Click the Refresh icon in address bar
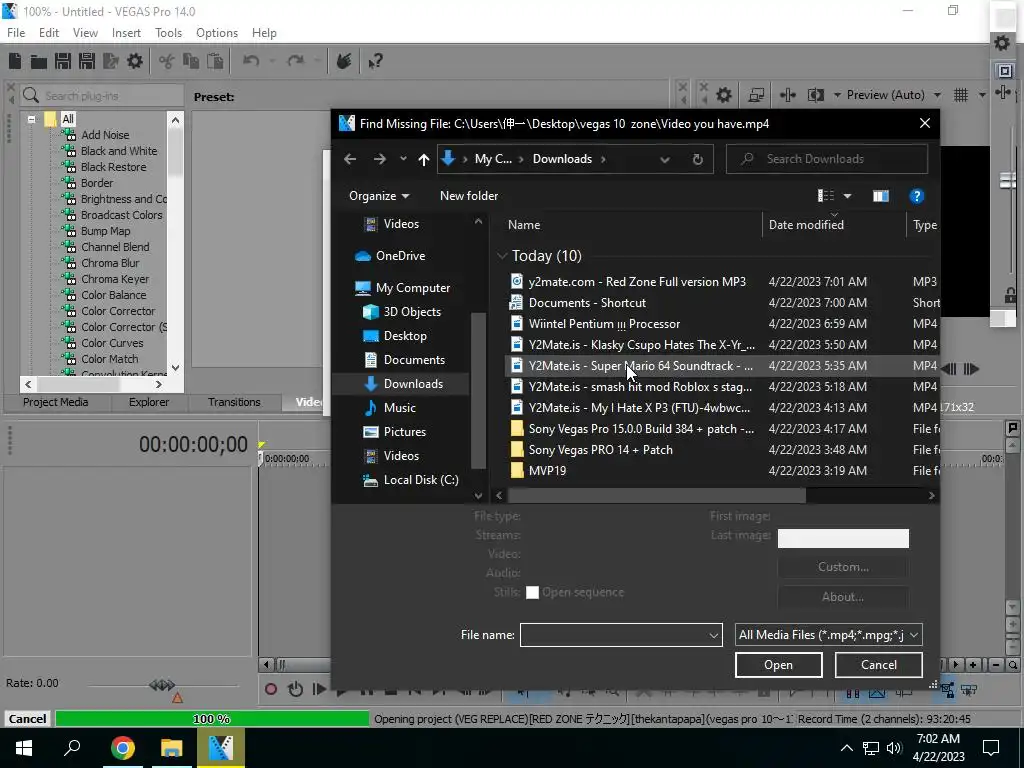1024x768 pixels. [697, 159]
